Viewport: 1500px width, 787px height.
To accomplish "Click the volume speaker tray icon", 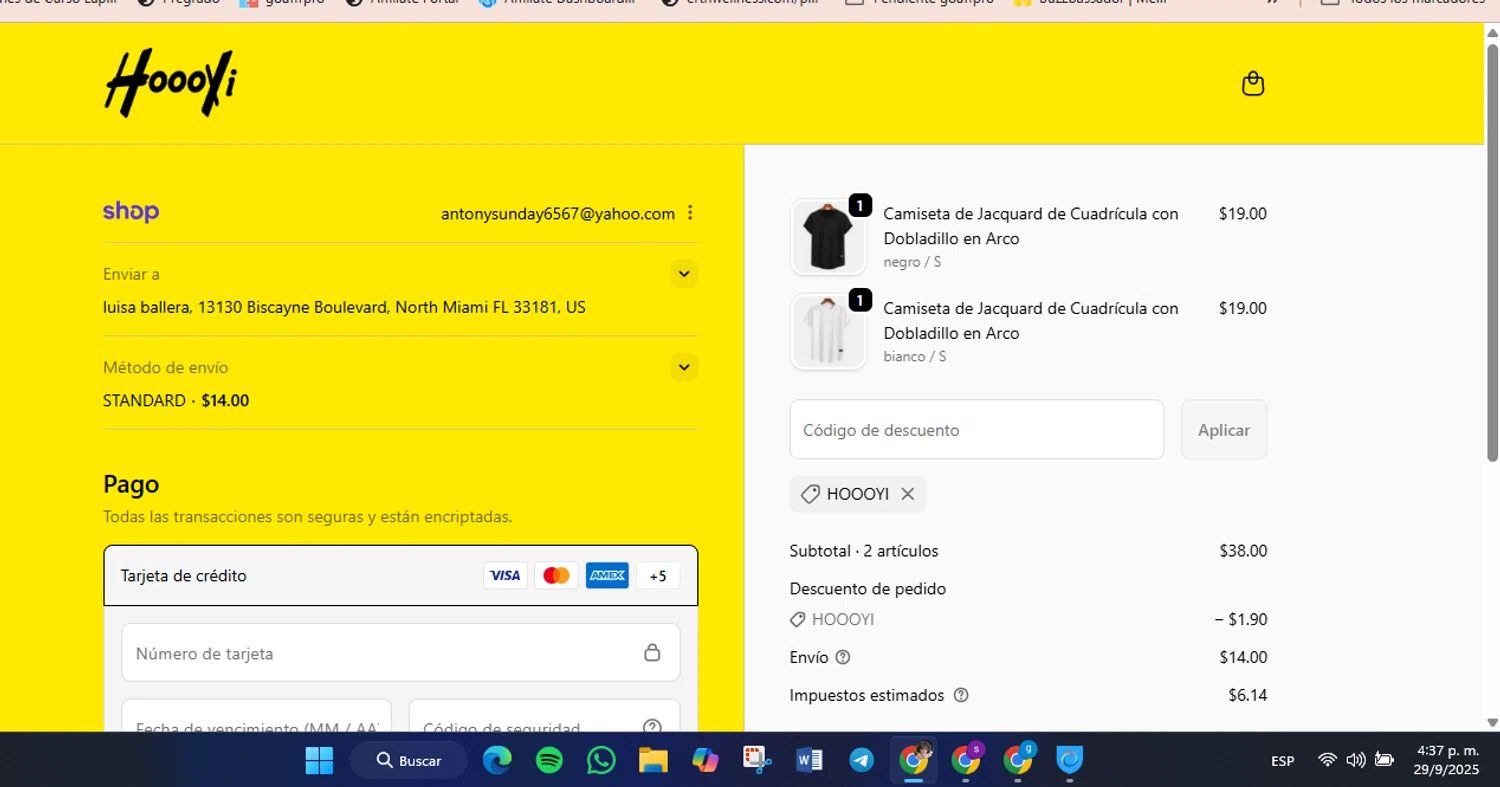I will pyautogui.click(x=1356, y=760).
